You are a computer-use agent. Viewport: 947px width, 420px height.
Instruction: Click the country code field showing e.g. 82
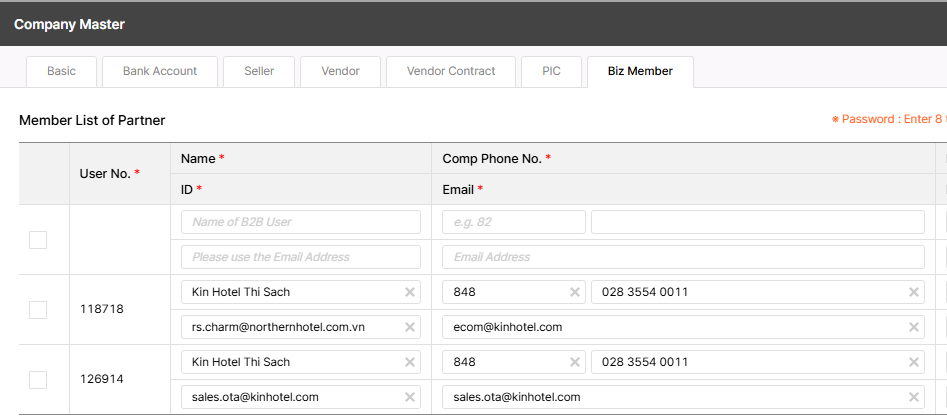point(513,222)
